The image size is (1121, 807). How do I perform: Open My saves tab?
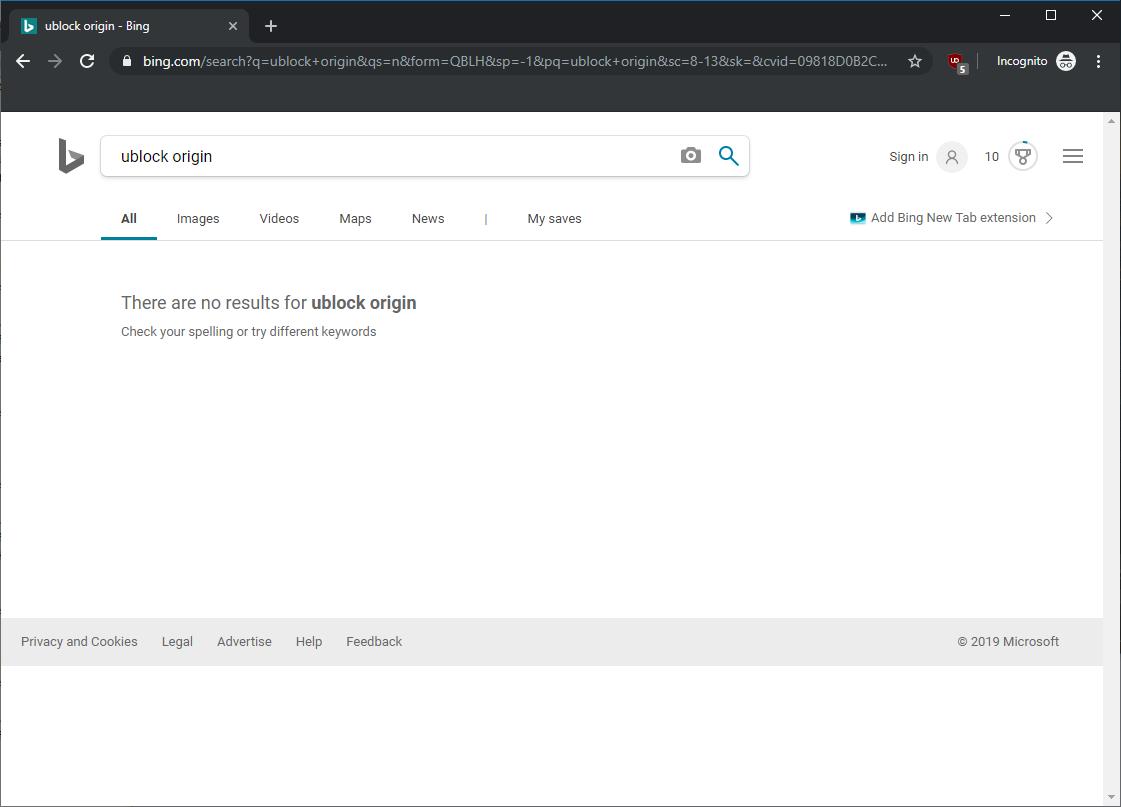pos(554,219)
